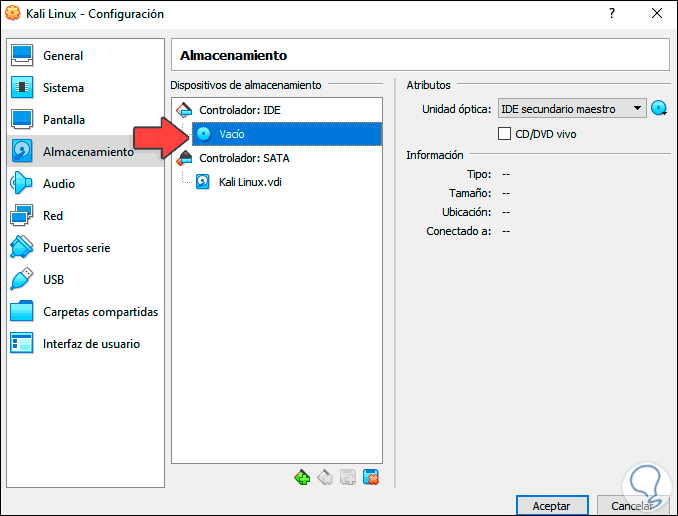Click the Aceptar button
The width and height of the screenshot is (678, 516).
tap(552, 506)
